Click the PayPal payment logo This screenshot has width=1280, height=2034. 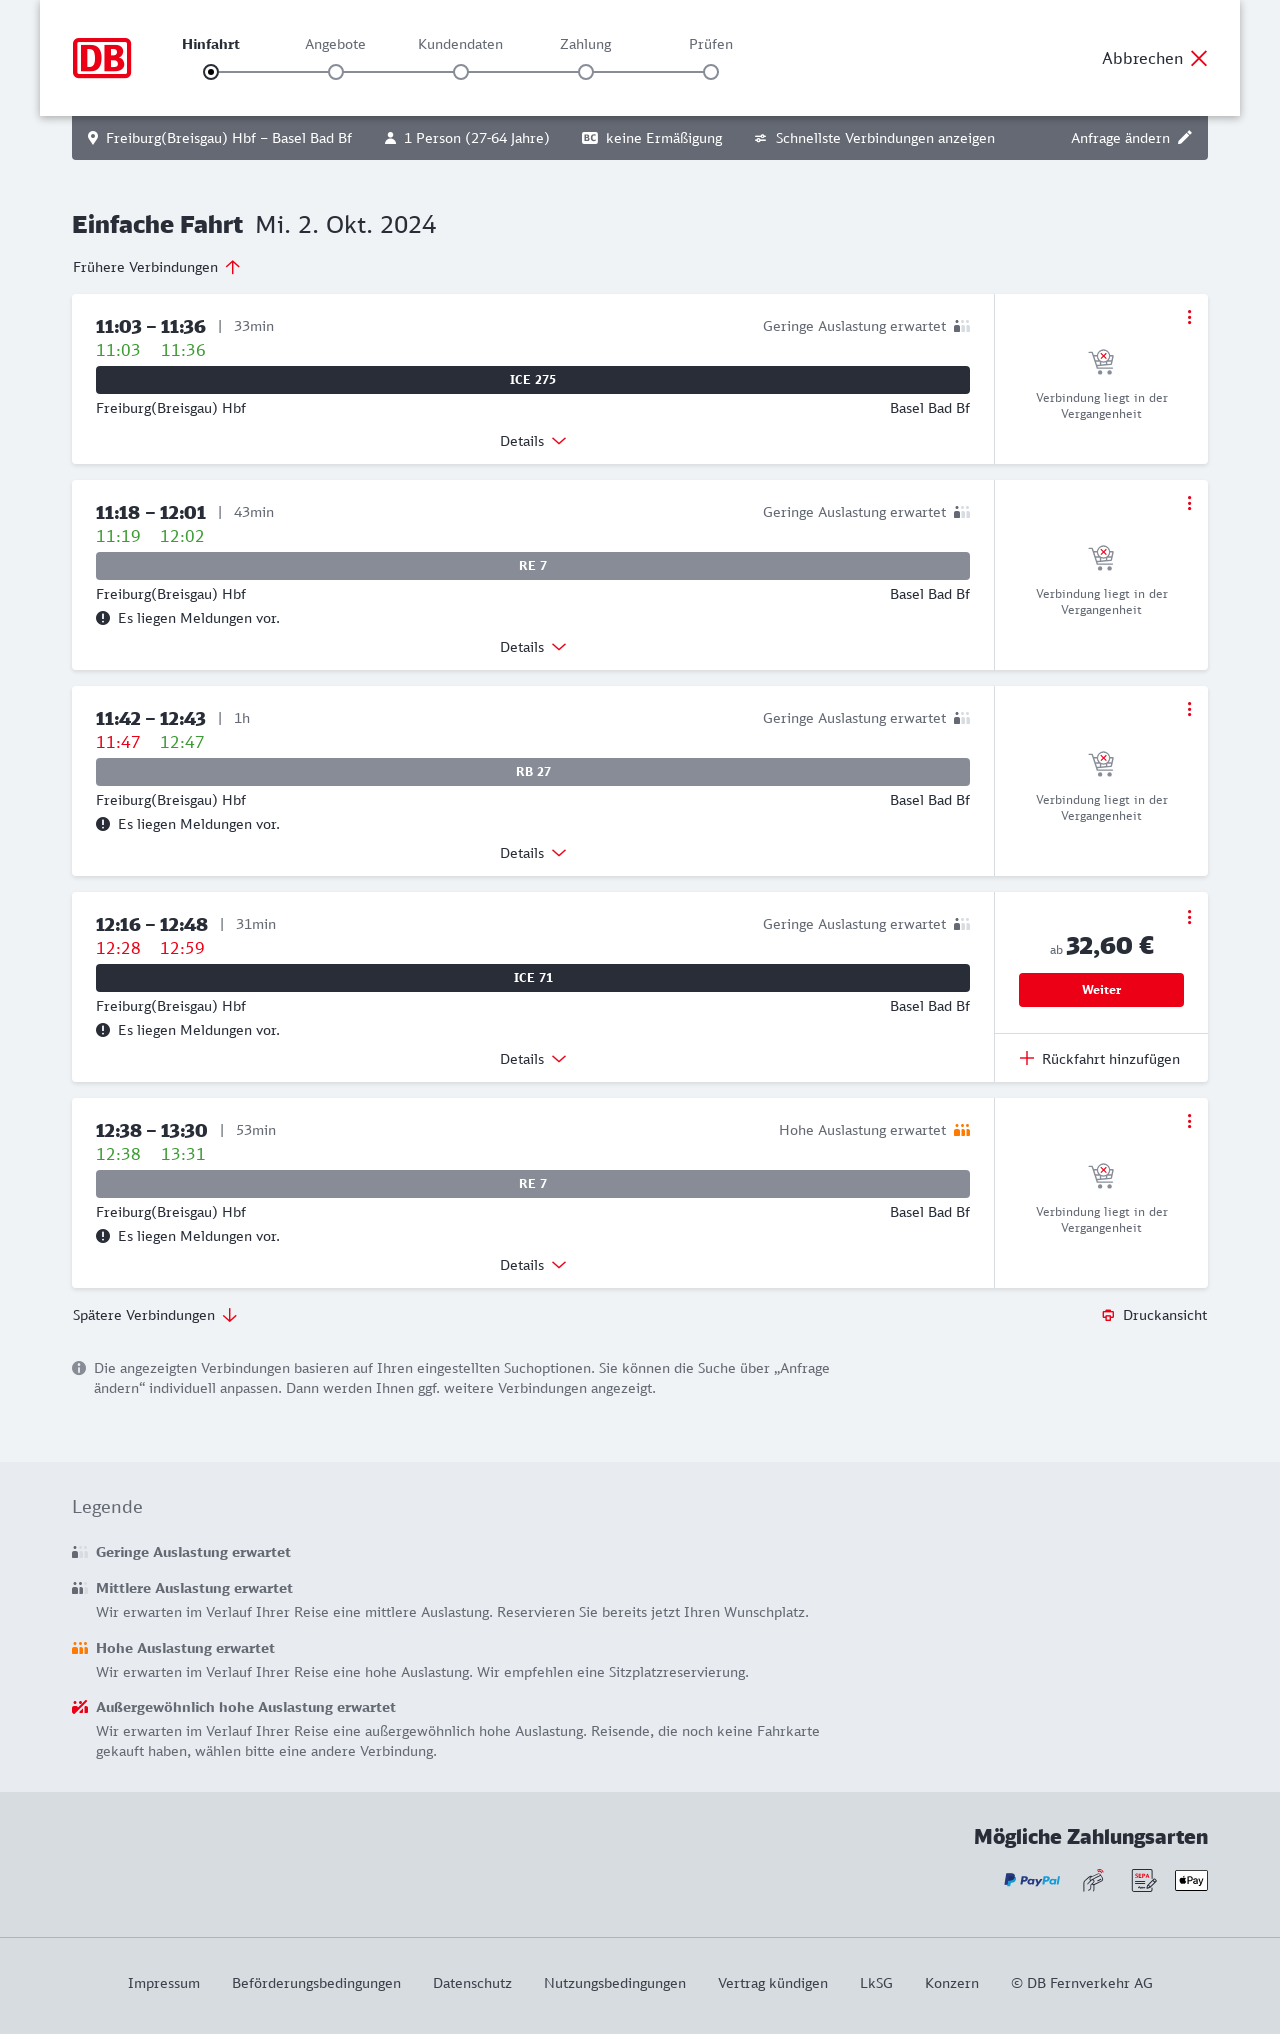[1032, 1880]
